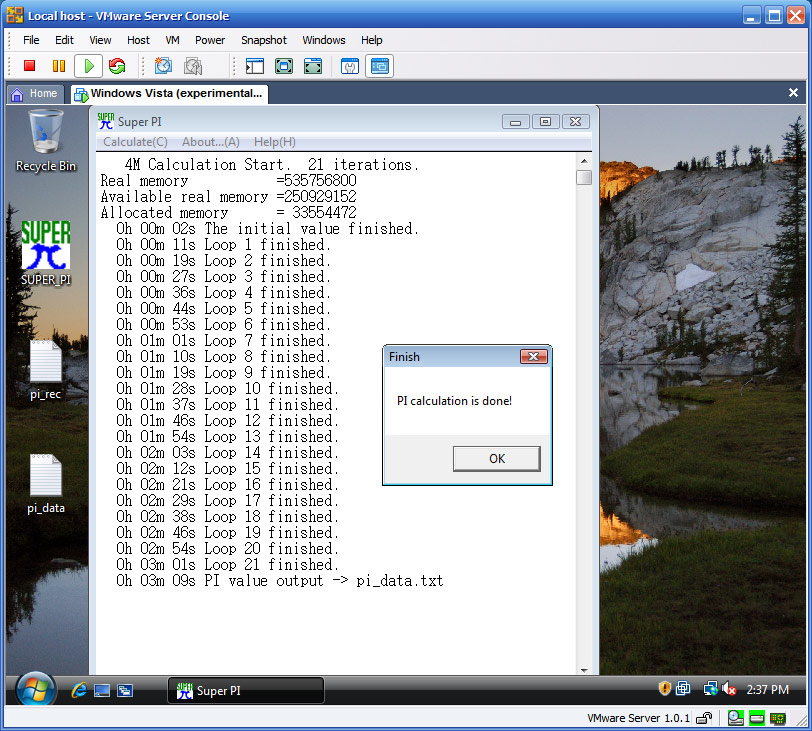
Task: Open Super PI Calculate(C) menu
Action: click(x=135, y=142)
